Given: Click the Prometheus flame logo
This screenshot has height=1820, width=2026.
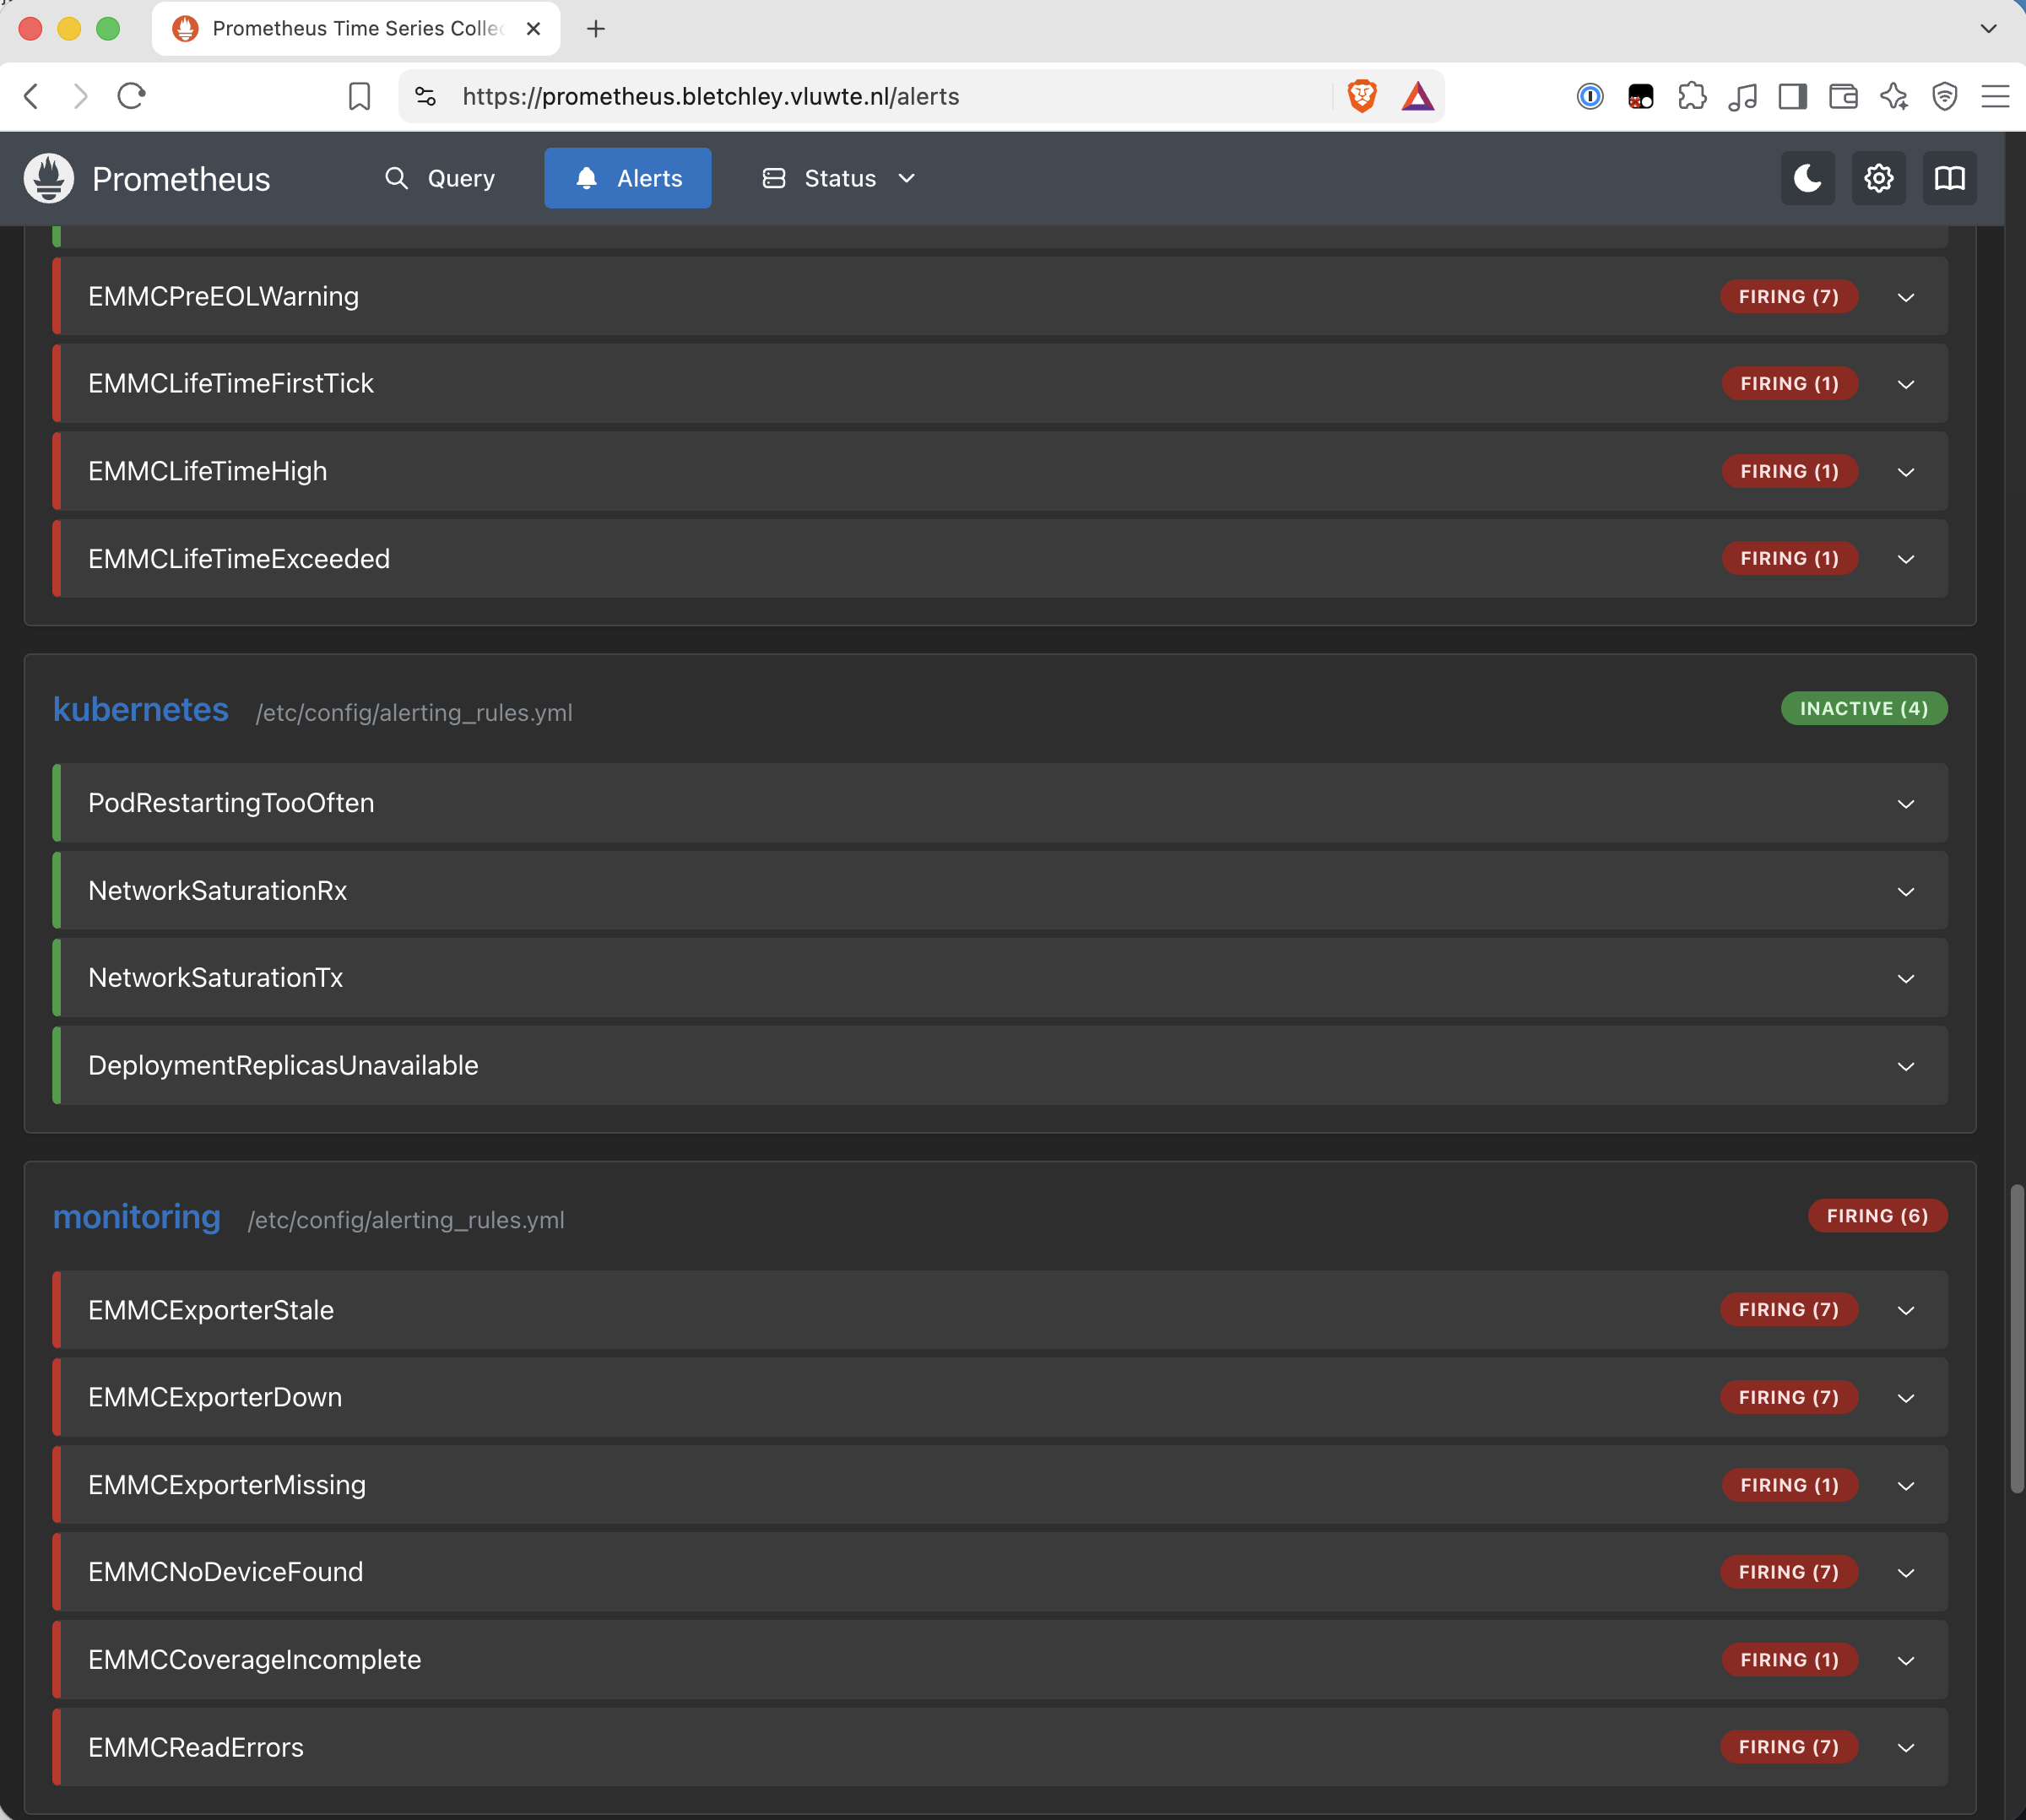Looking at the screenshot, I should click(x=48, y=178).
